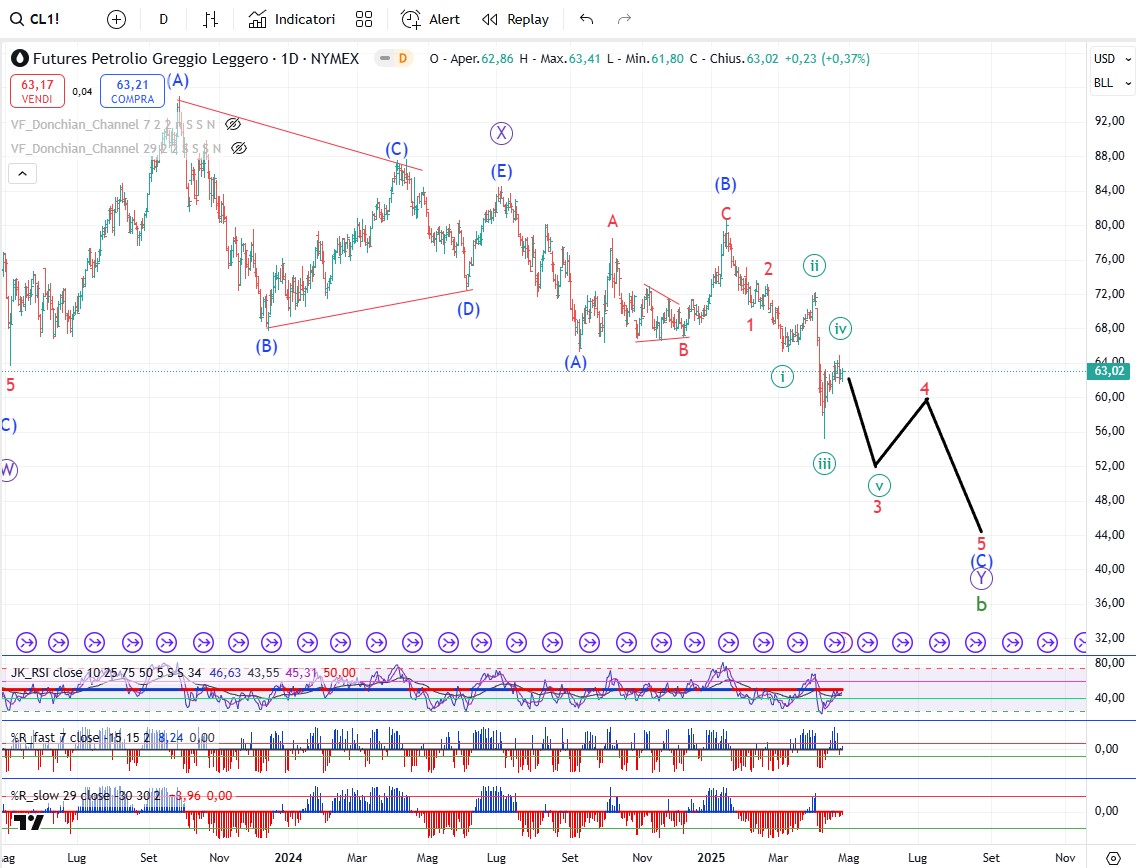Redo the chart action

click(624, 20)
